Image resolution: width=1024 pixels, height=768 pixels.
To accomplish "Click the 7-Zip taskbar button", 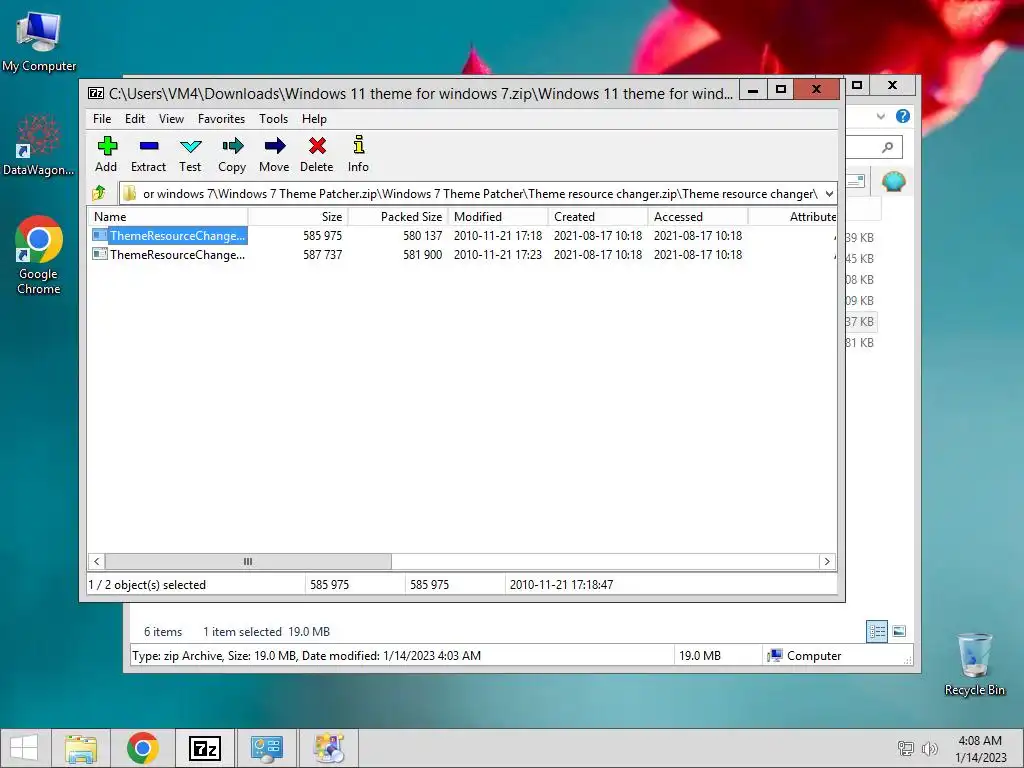I will click(x=204, y=748).
